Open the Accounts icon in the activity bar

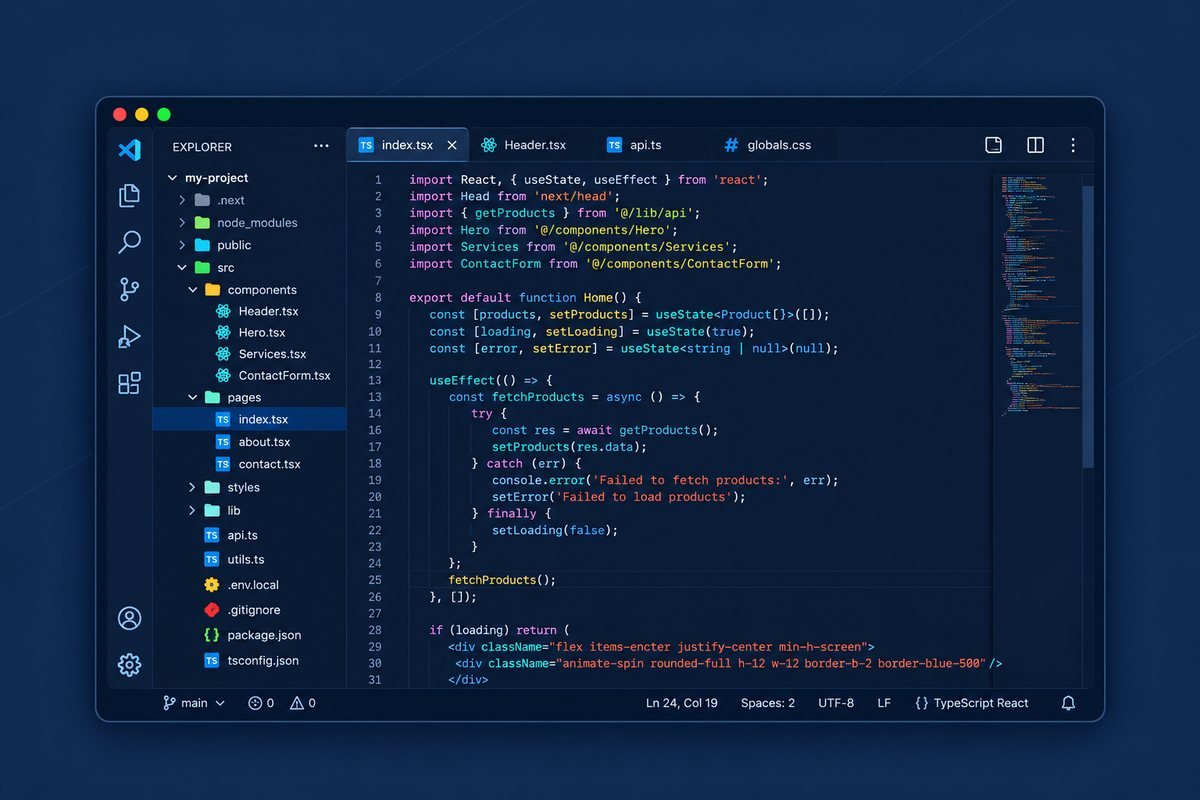[x=129, y=618]
